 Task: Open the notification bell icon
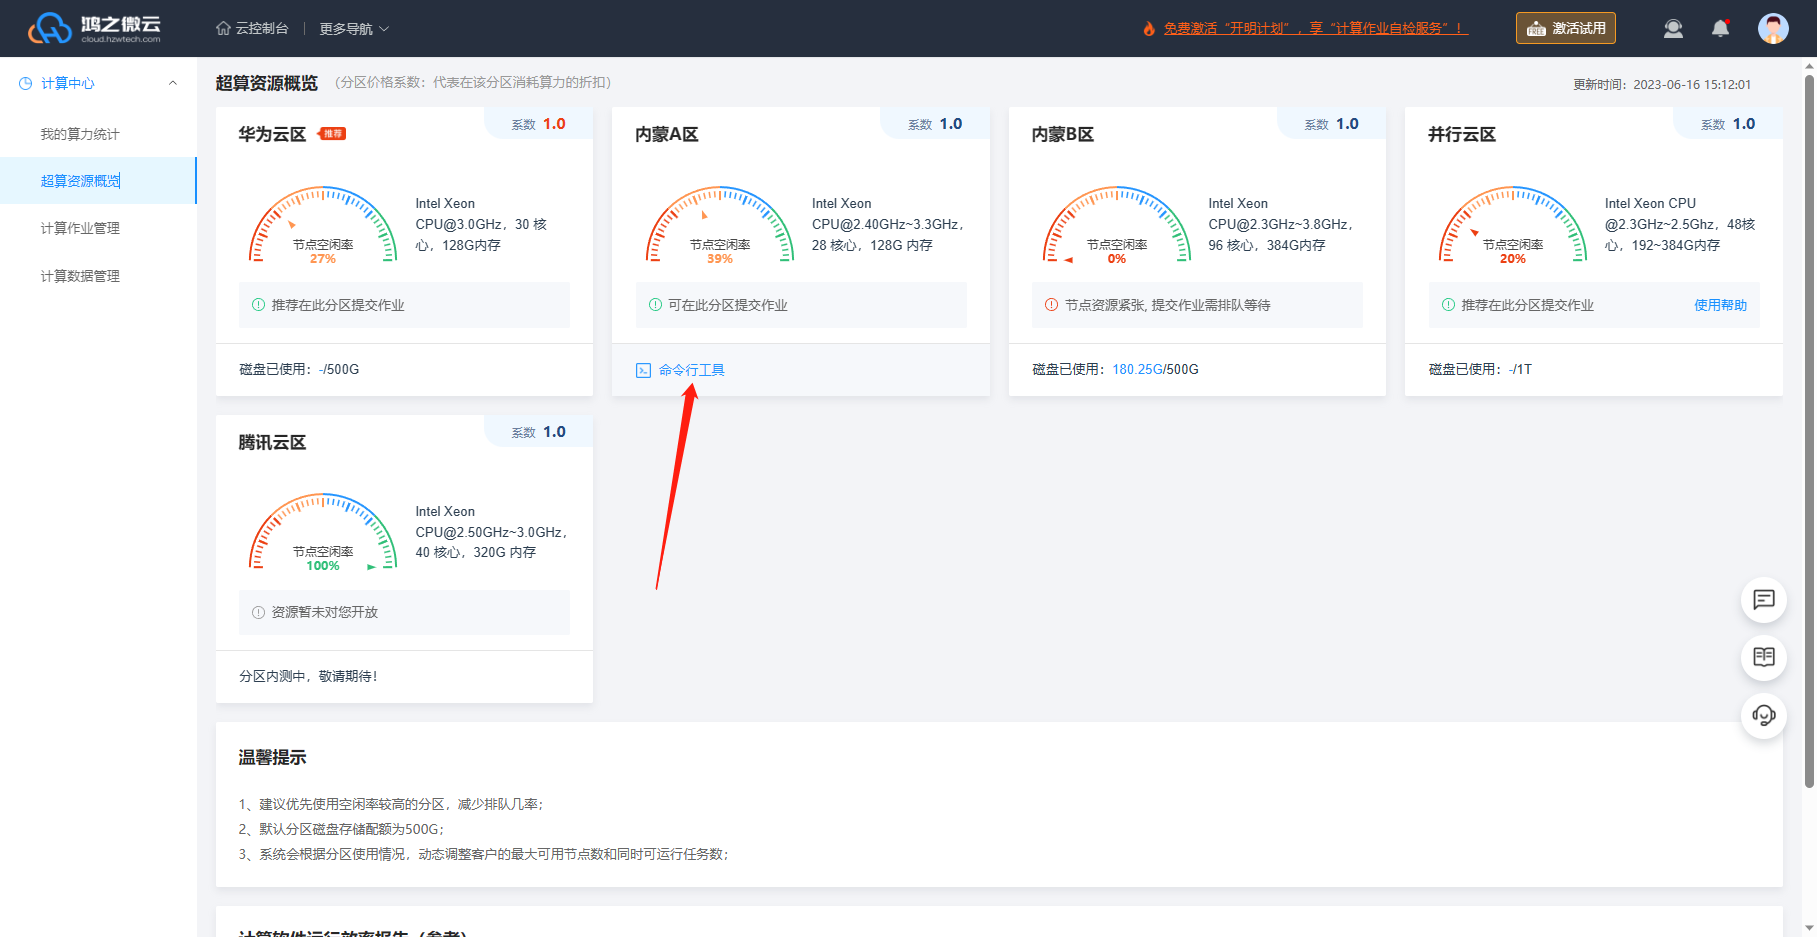click(x=1720, y=28)
